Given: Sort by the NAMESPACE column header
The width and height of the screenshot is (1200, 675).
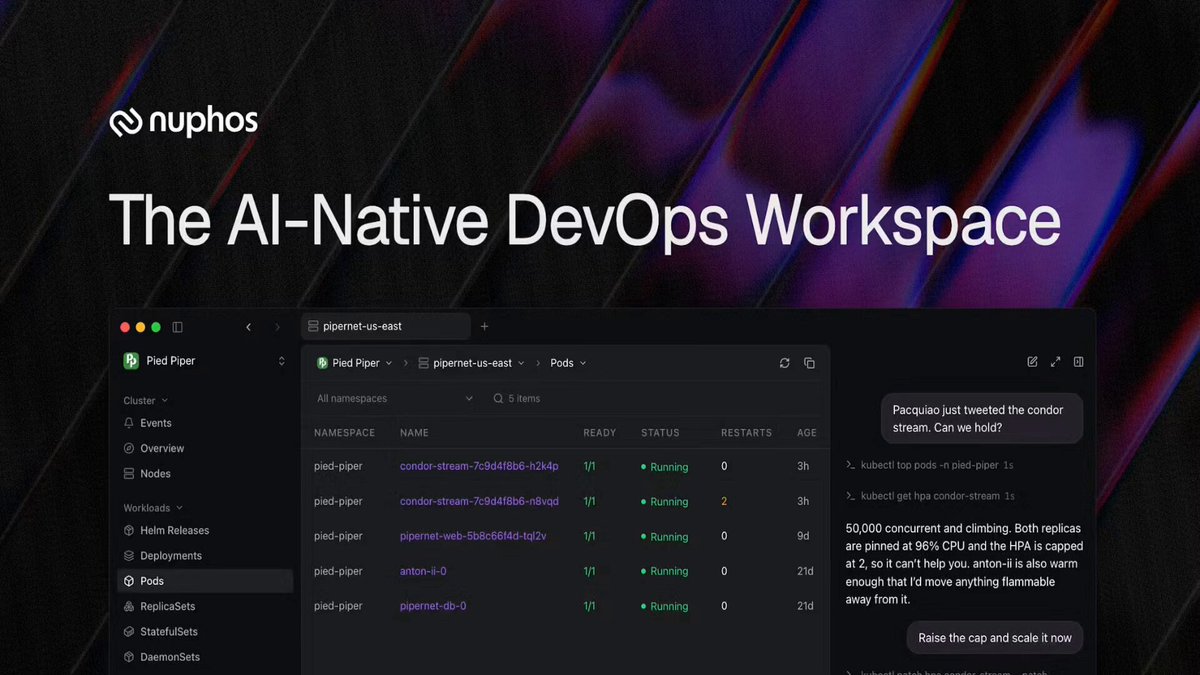Looking at the screenshot, I should (344, 433).
